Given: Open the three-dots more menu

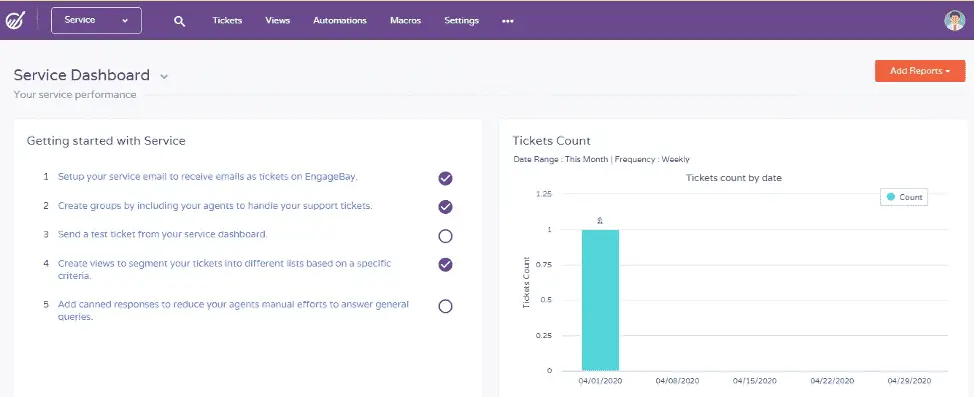Looking at the screenshot, I should (507, 21).
